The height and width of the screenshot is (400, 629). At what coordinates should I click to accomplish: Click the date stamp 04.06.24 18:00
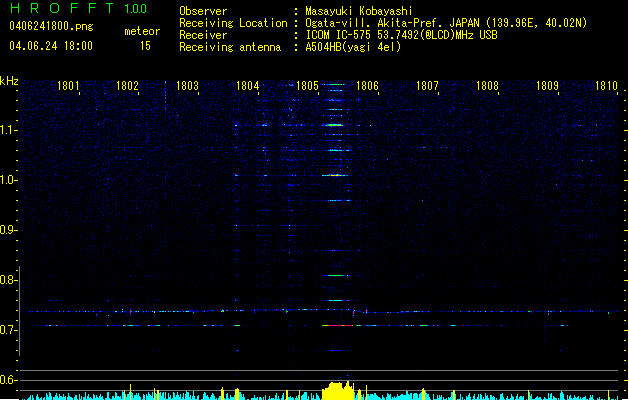coord(51,46)
